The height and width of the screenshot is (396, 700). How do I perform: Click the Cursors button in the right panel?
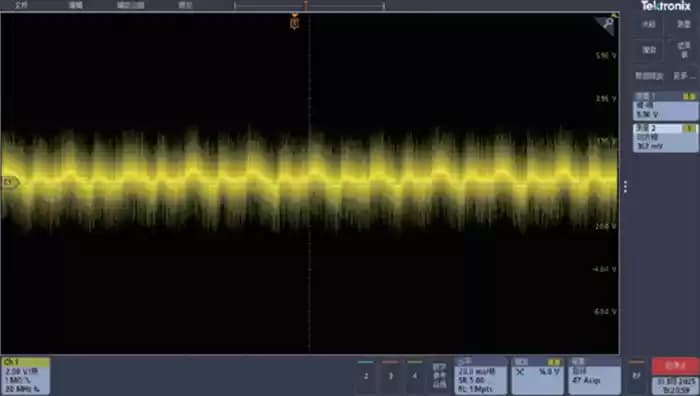click(649, 25)
